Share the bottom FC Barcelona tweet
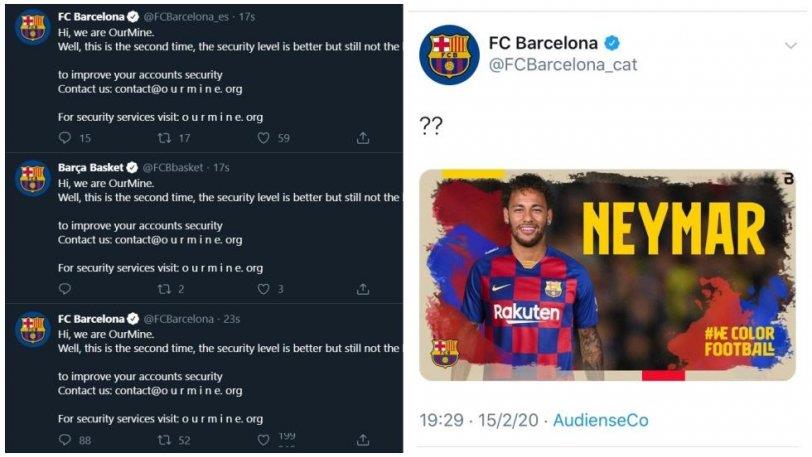Image resolution: width=812 pixels, height=457 pixels. [362, 440]
